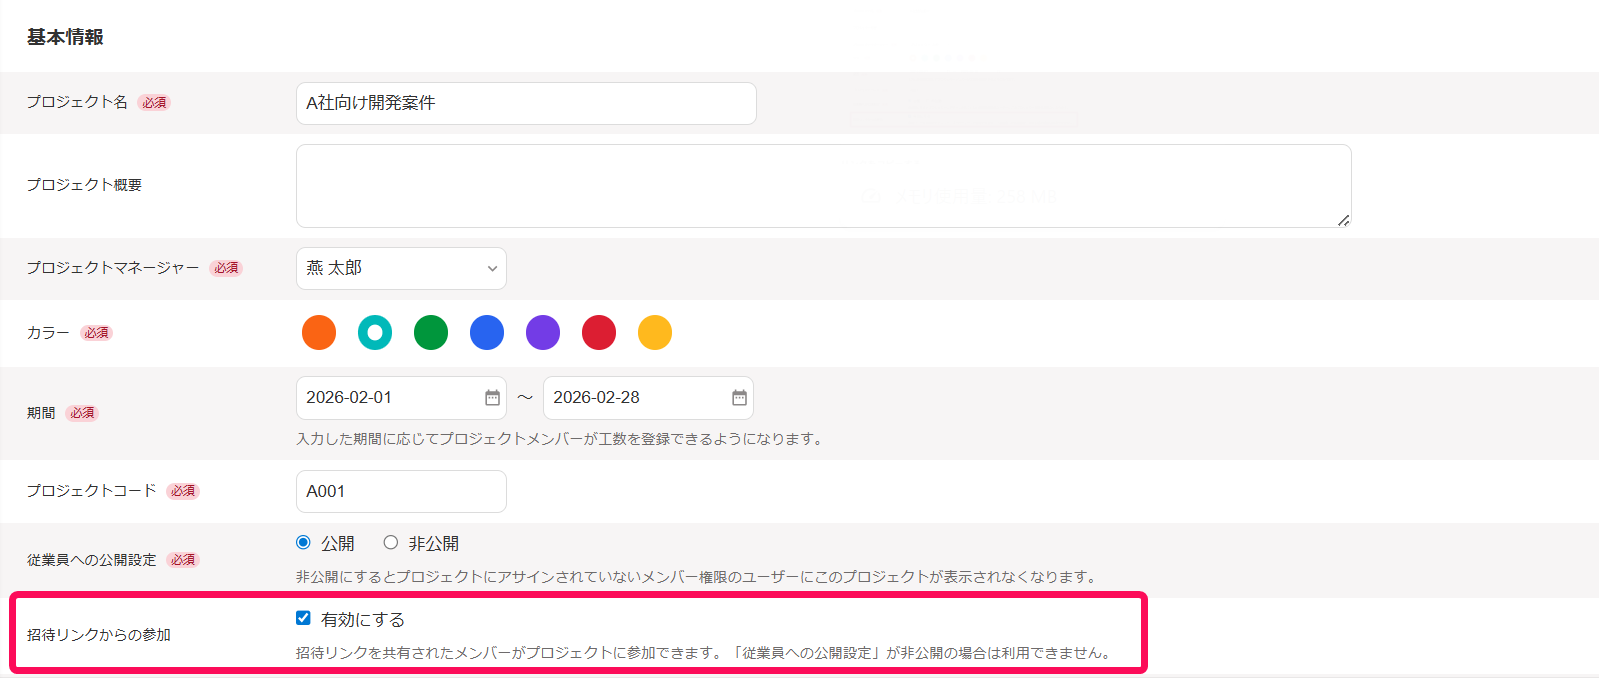Viewport: 1599px width, 678px height.
Task: Select the 非公開 radio button
Action: 391,542
